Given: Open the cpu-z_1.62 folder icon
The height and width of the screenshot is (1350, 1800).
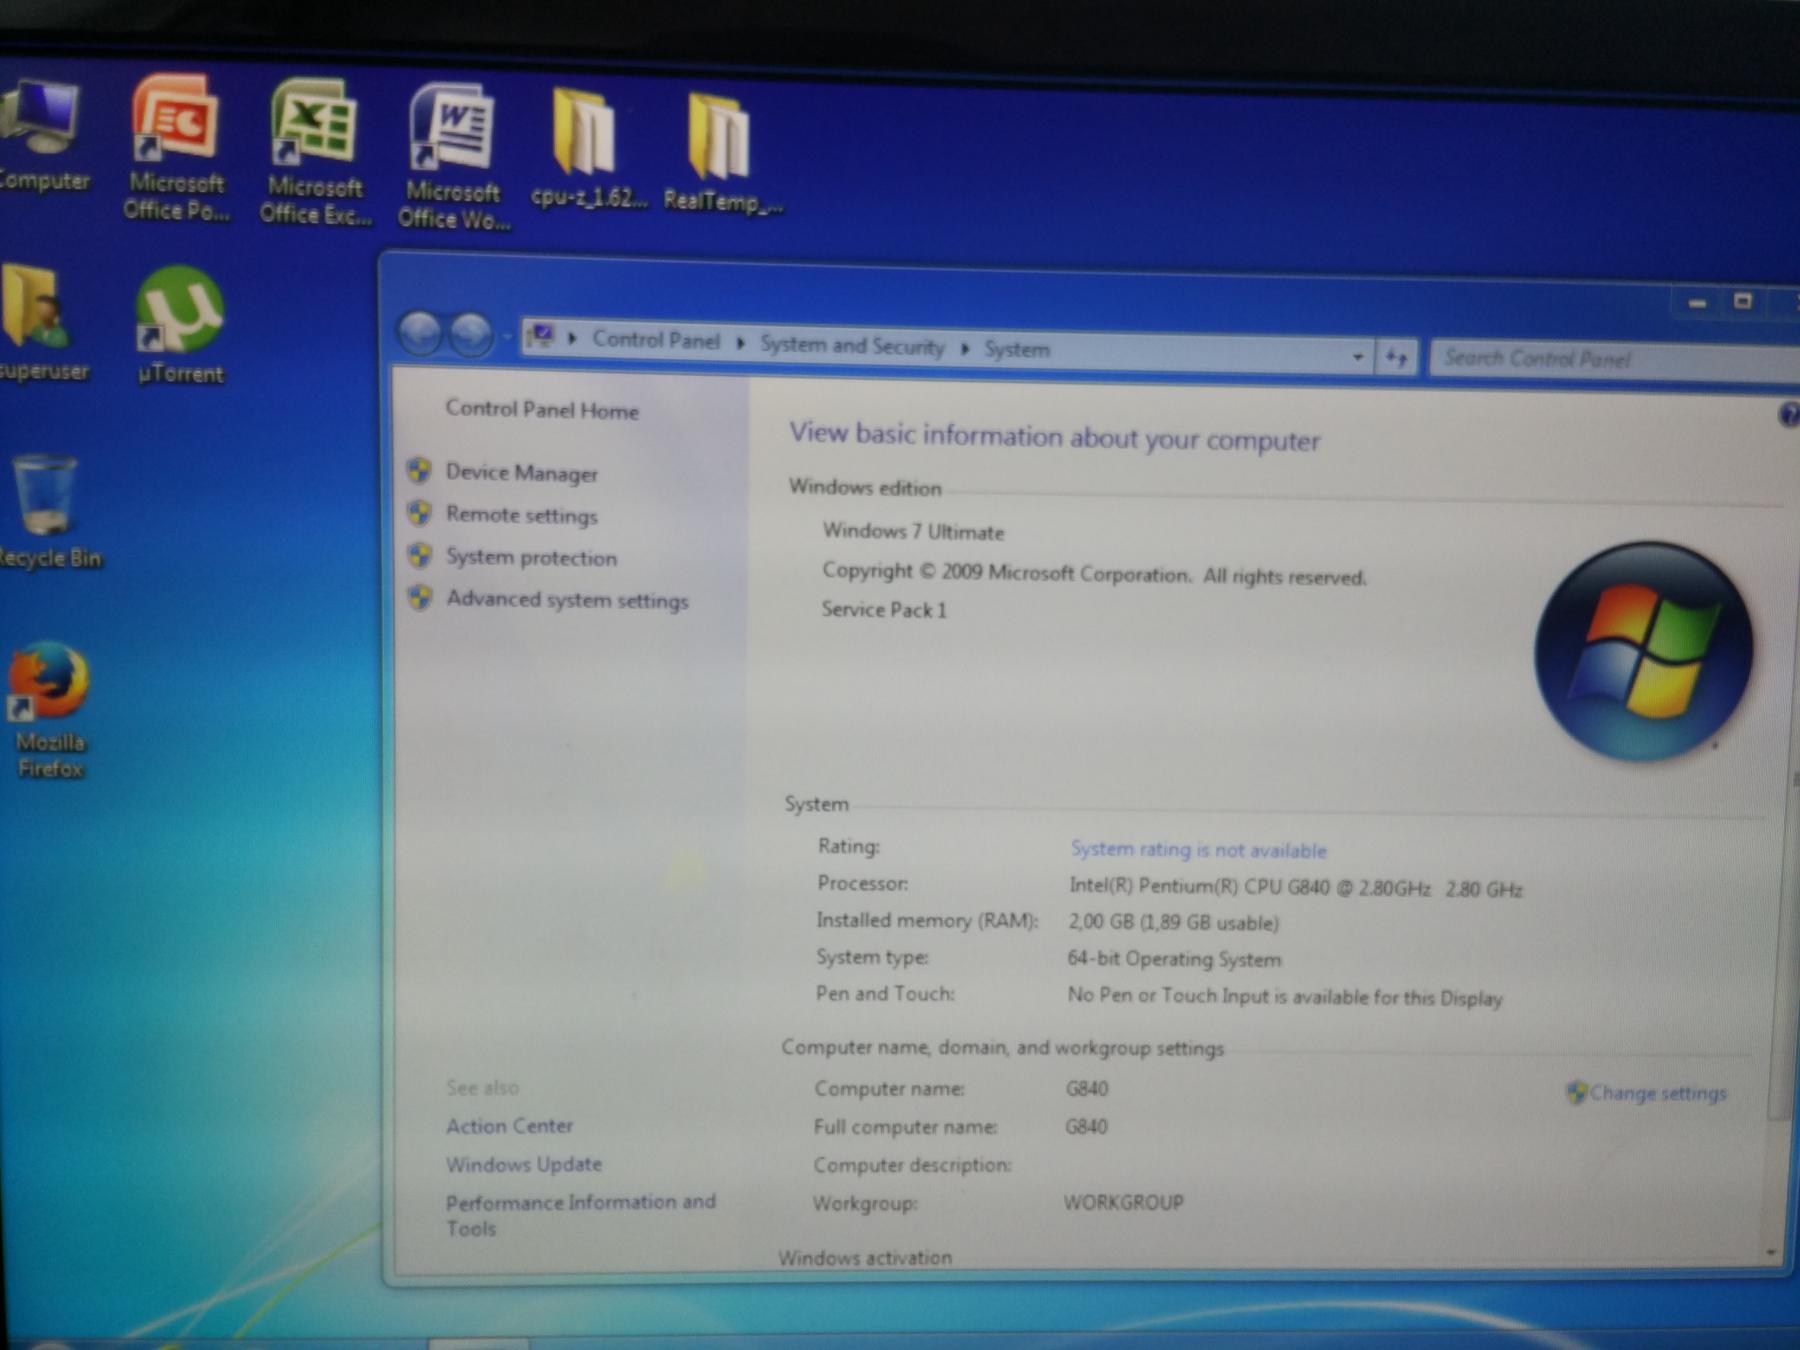Looking at the screenshot, I should tap(588, 148).
